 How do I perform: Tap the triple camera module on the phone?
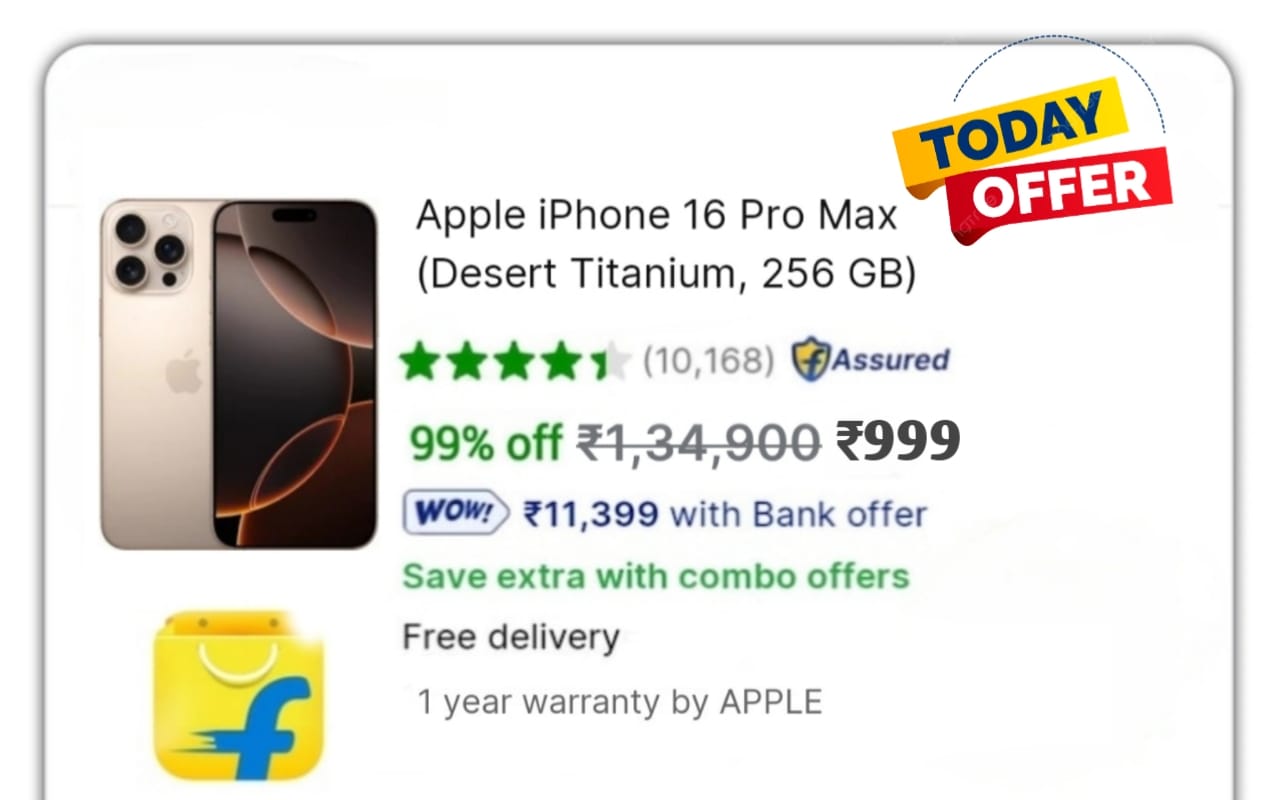coord(150,250)
